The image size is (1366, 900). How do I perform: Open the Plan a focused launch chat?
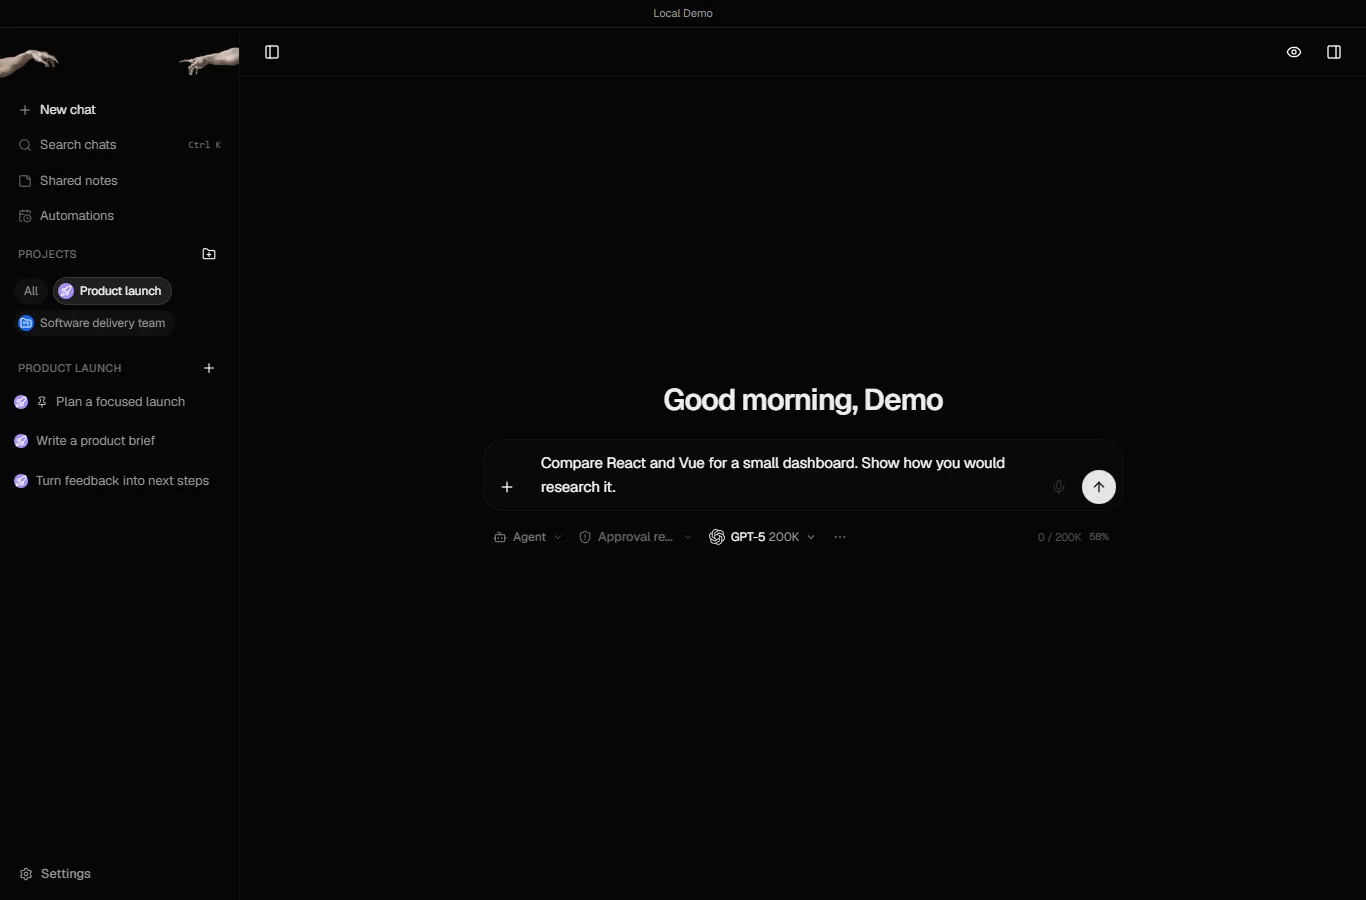pos(119,402)
